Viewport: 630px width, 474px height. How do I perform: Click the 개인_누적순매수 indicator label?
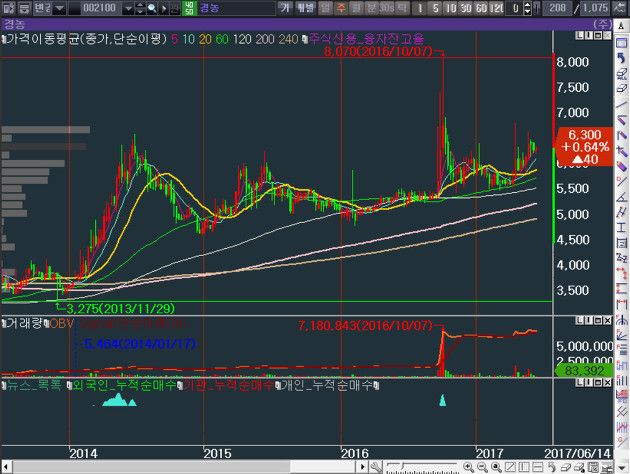[x=327, y=386]
